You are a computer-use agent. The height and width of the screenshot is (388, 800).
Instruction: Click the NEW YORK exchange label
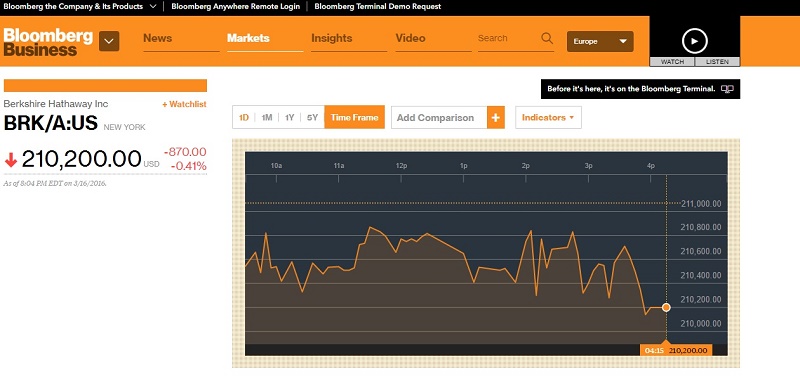click(x=124, y=127)
